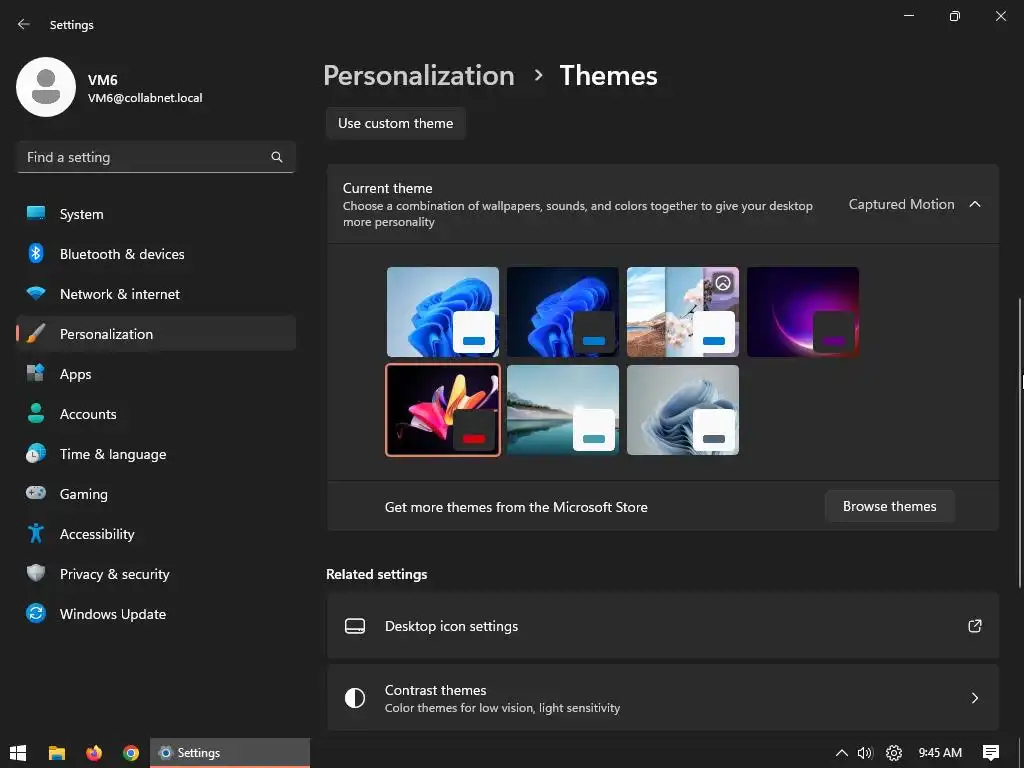This screenshot has height=768, width=1024.
Task: Click the Apps icon in sidebar
Action: (x=36, y=374)
